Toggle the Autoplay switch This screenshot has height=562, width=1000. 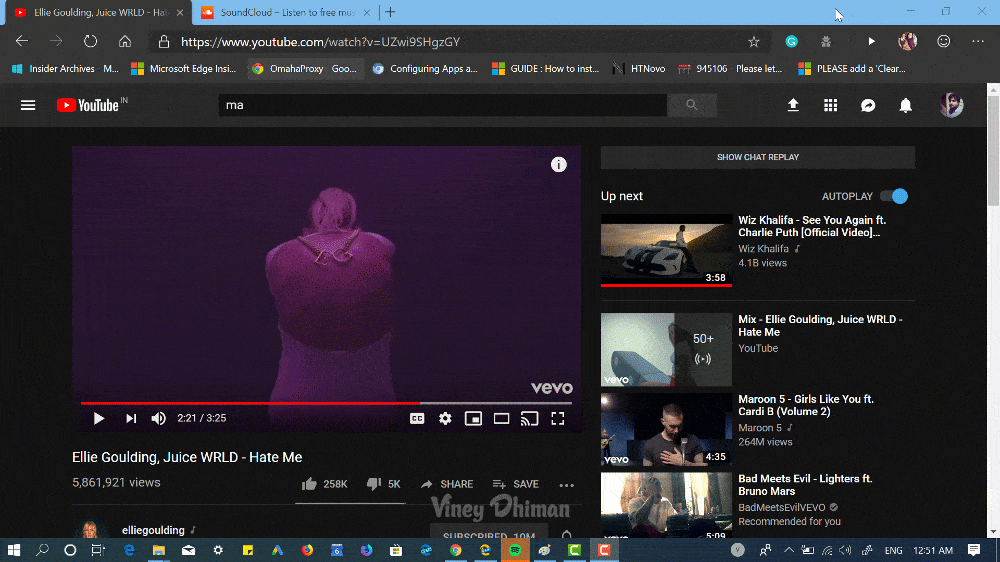pyautogui.click(x=894, y=196)
